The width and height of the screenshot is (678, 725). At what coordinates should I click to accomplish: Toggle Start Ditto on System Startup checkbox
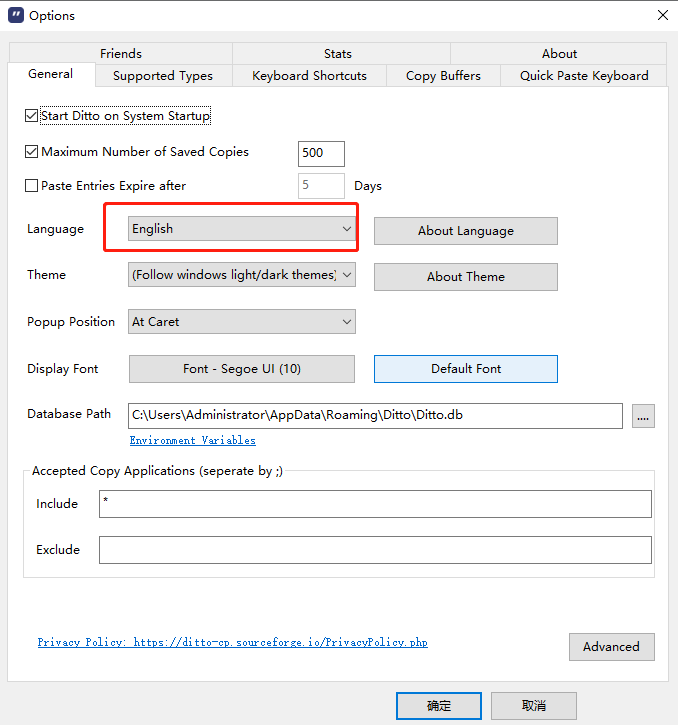coord(31,116)
